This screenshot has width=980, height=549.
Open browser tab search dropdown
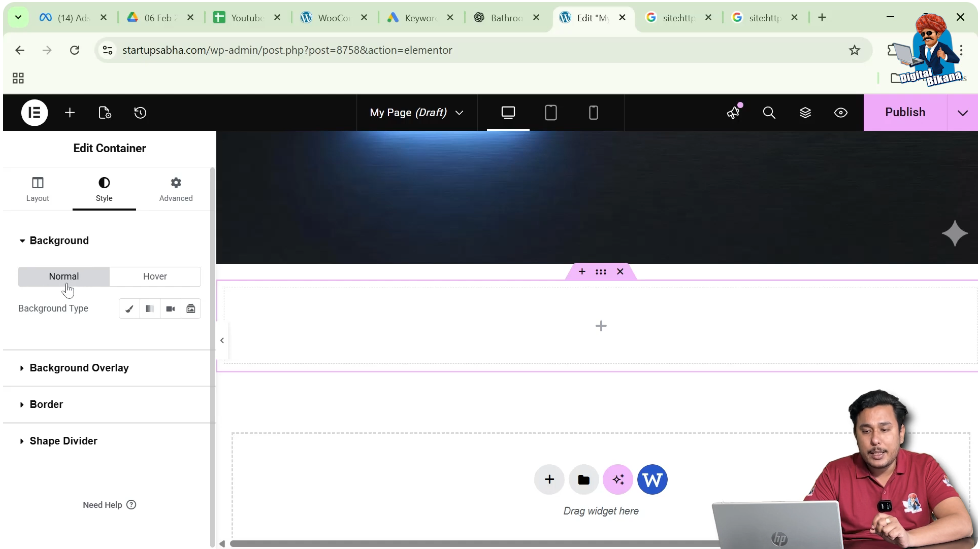coord(18,18)
